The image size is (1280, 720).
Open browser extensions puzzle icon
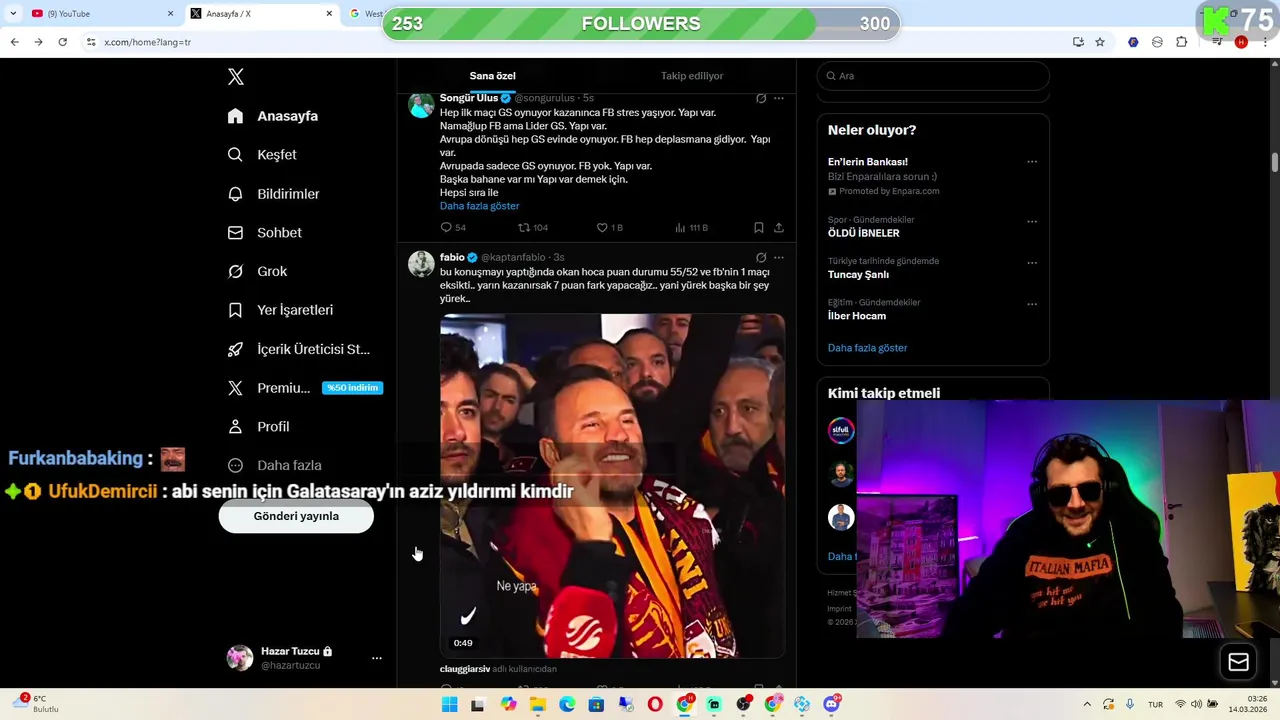point(1181,42)
